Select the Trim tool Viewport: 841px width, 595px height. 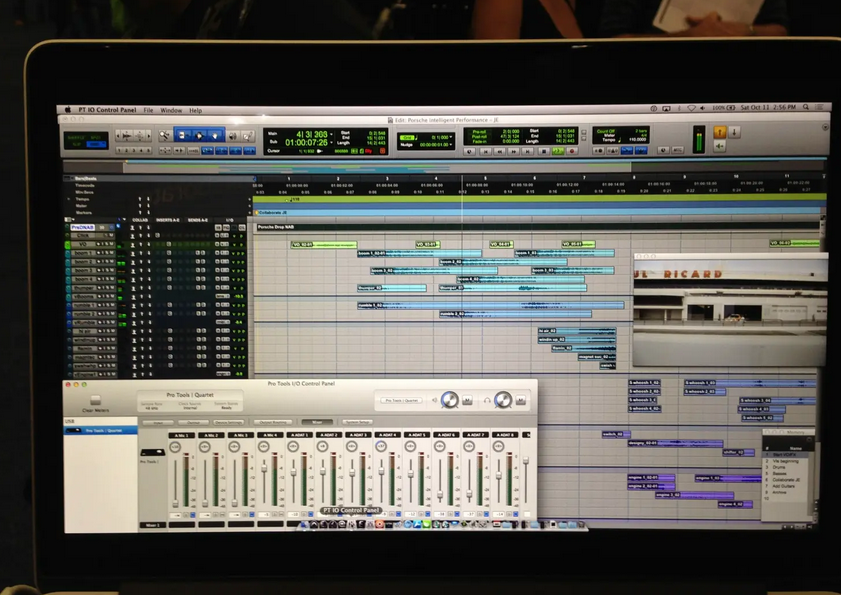pyautogui.click(x=182, y=135)
